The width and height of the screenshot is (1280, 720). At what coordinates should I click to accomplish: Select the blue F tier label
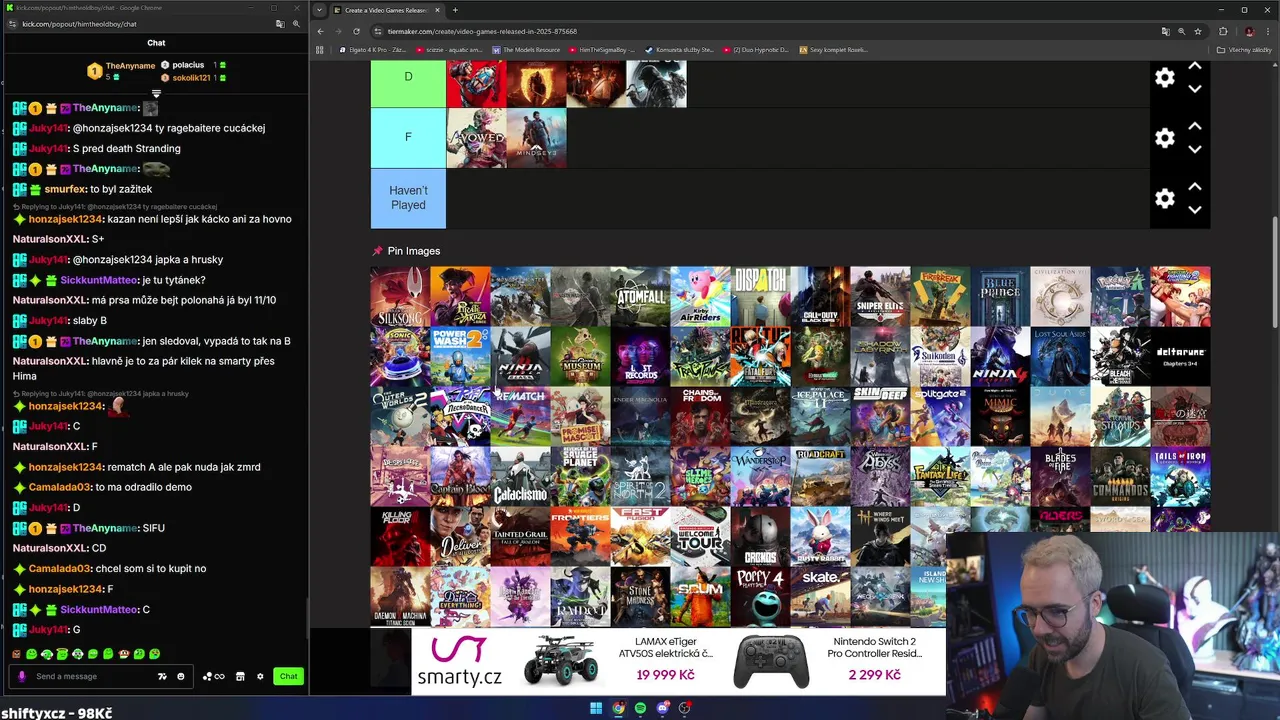click(x=408, y=137)
